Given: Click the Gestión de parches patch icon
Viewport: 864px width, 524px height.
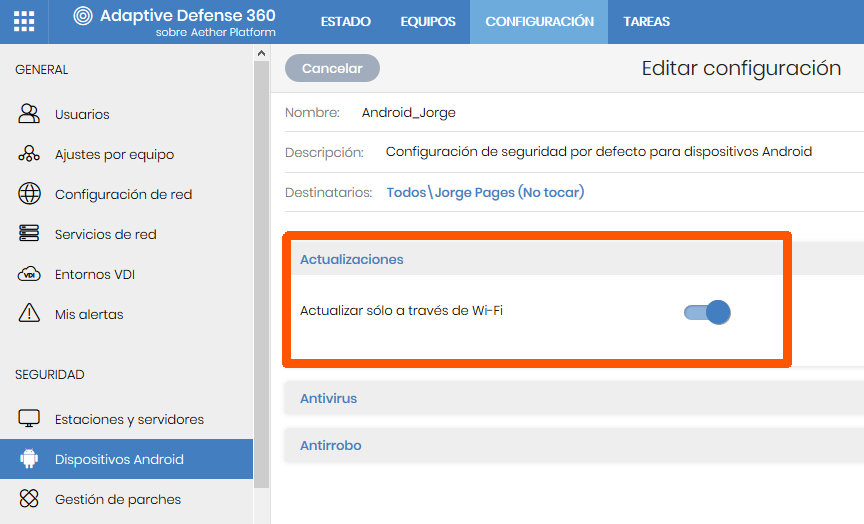Looking at the screenshot, I should (29, 499).
